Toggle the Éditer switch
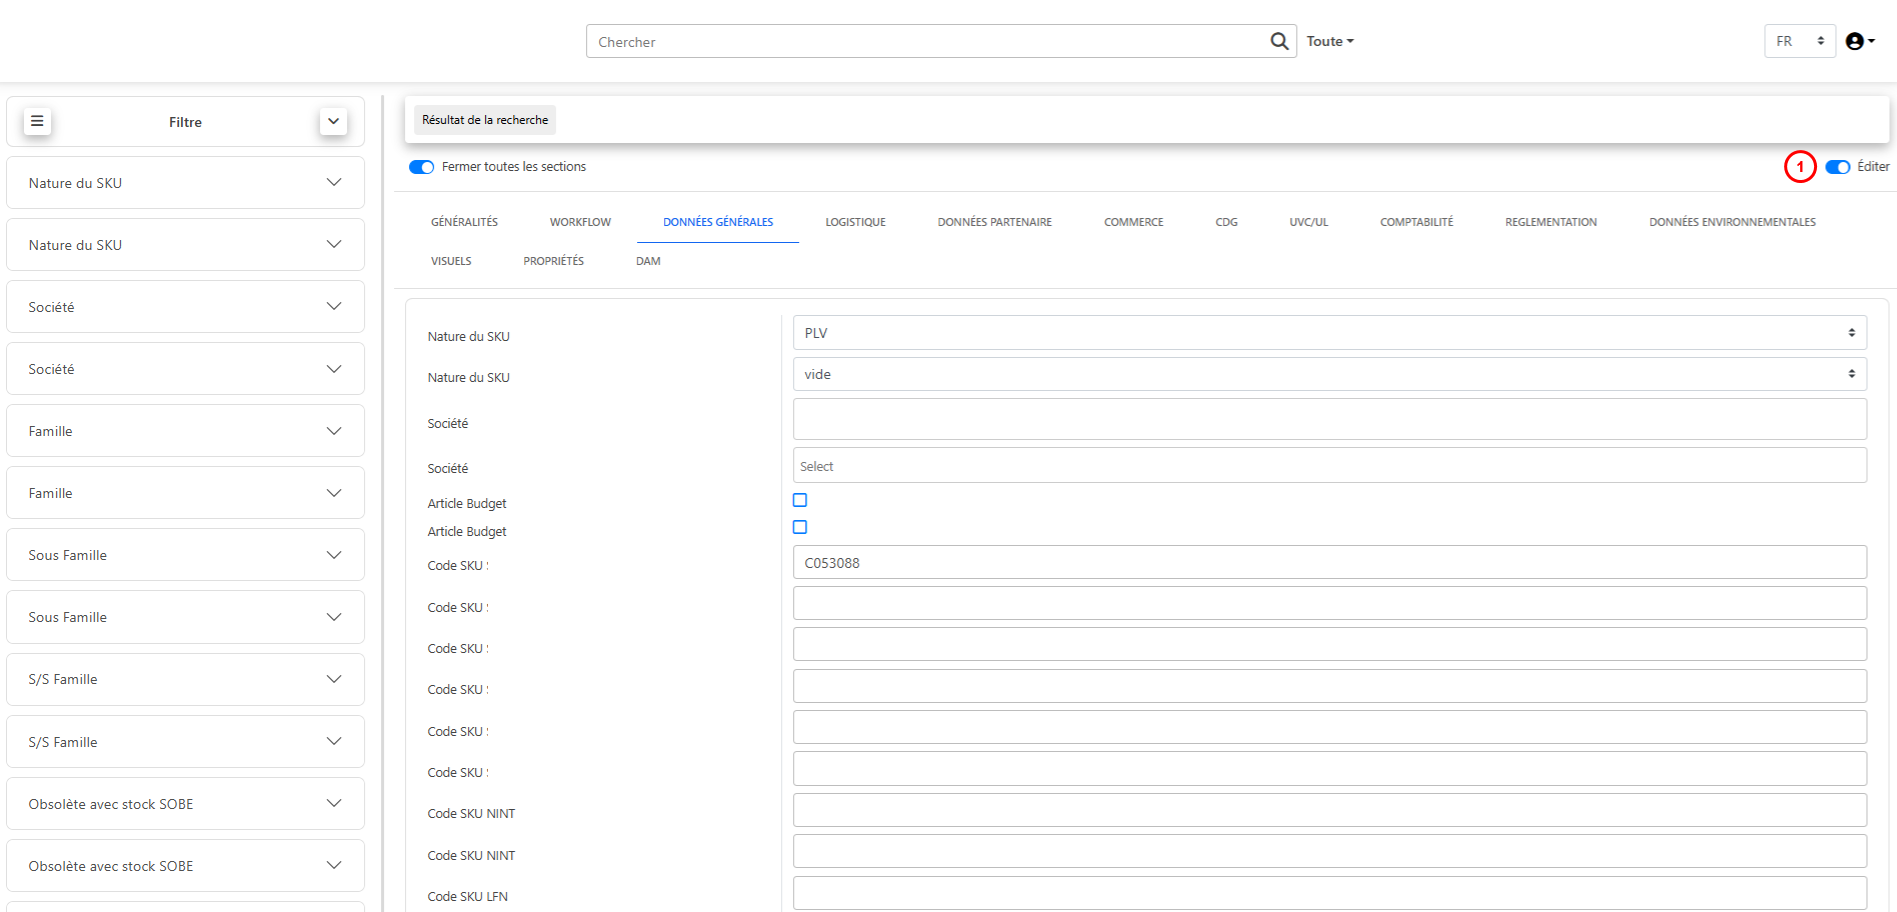This screenshot has width=1897, height=912. click(x=1837, y=167)
